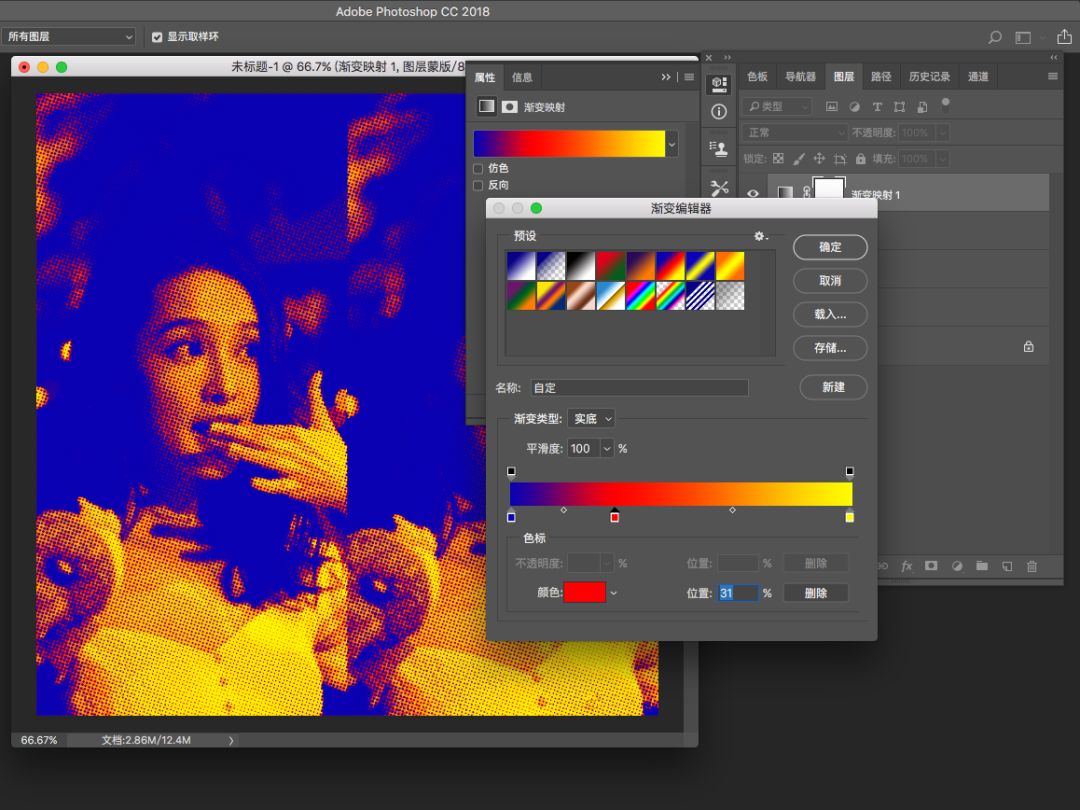Open the 所有图层 sample dropdown
The image size is (1080, 810).
click(68, 37)
